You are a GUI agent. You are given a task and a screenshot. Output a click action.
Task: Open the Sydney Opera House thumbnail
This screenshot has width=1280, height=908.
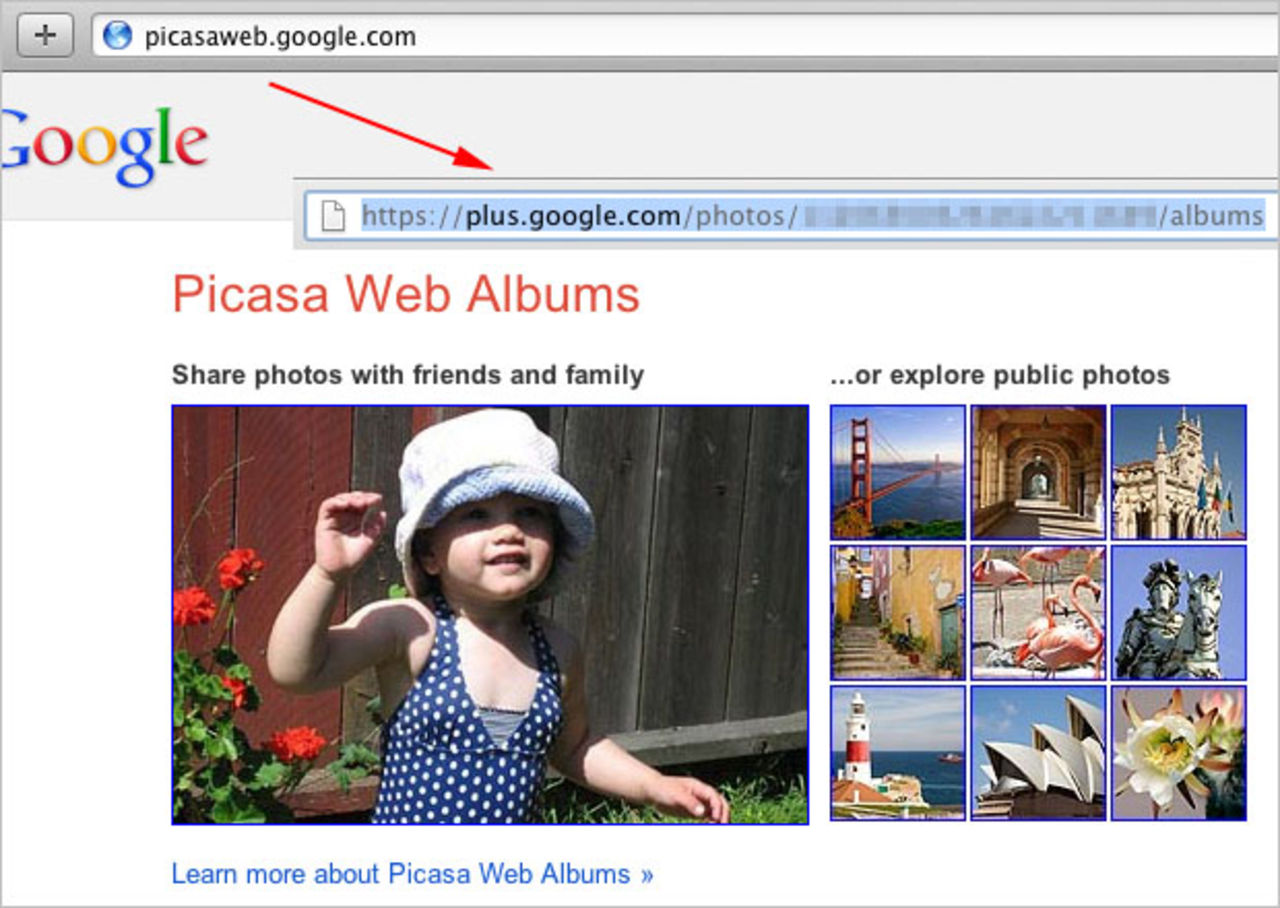1037,753
